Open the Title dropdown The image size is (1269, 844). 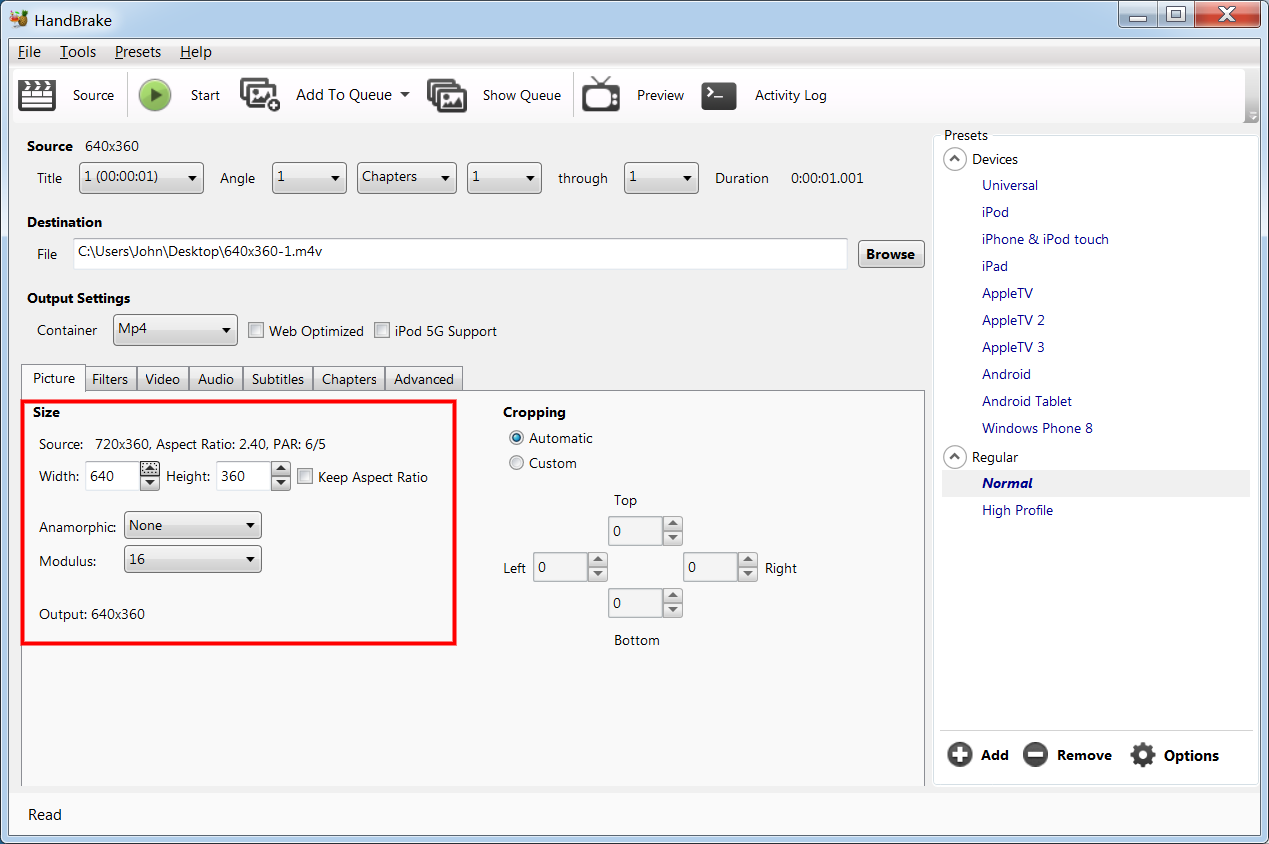141,178
